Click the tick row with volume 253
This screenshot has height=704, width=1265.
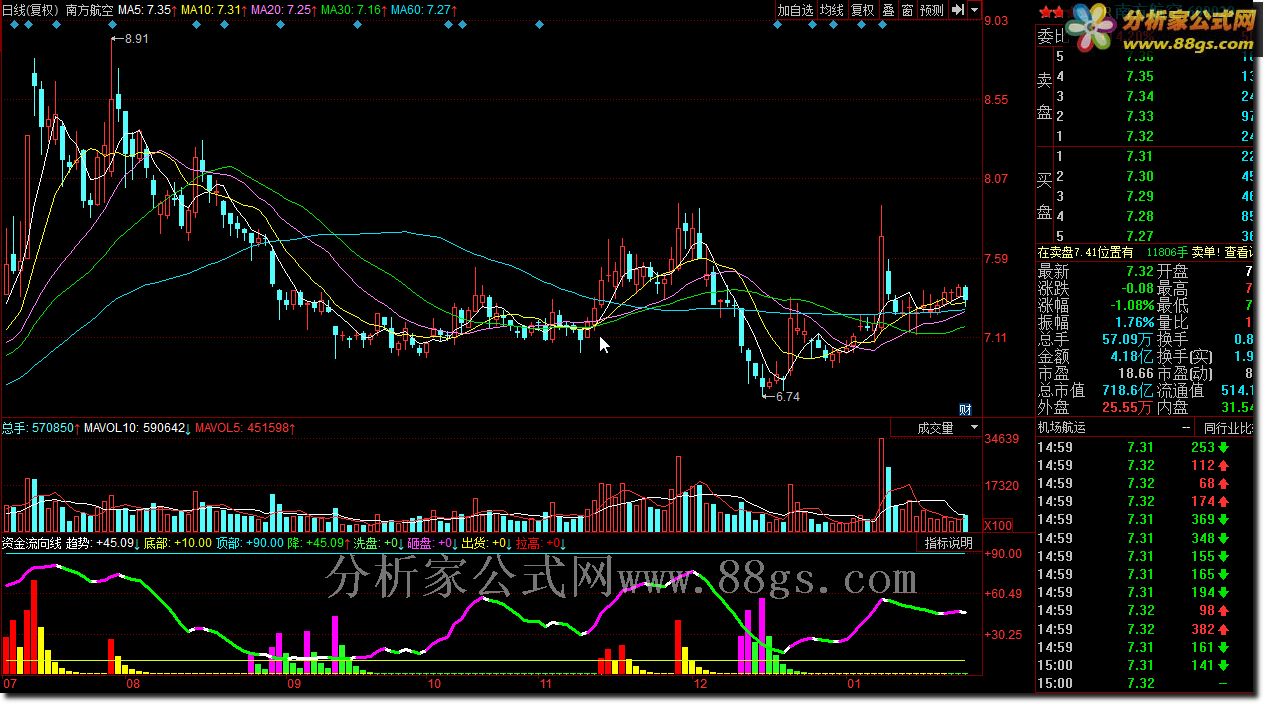point(1144,447)
